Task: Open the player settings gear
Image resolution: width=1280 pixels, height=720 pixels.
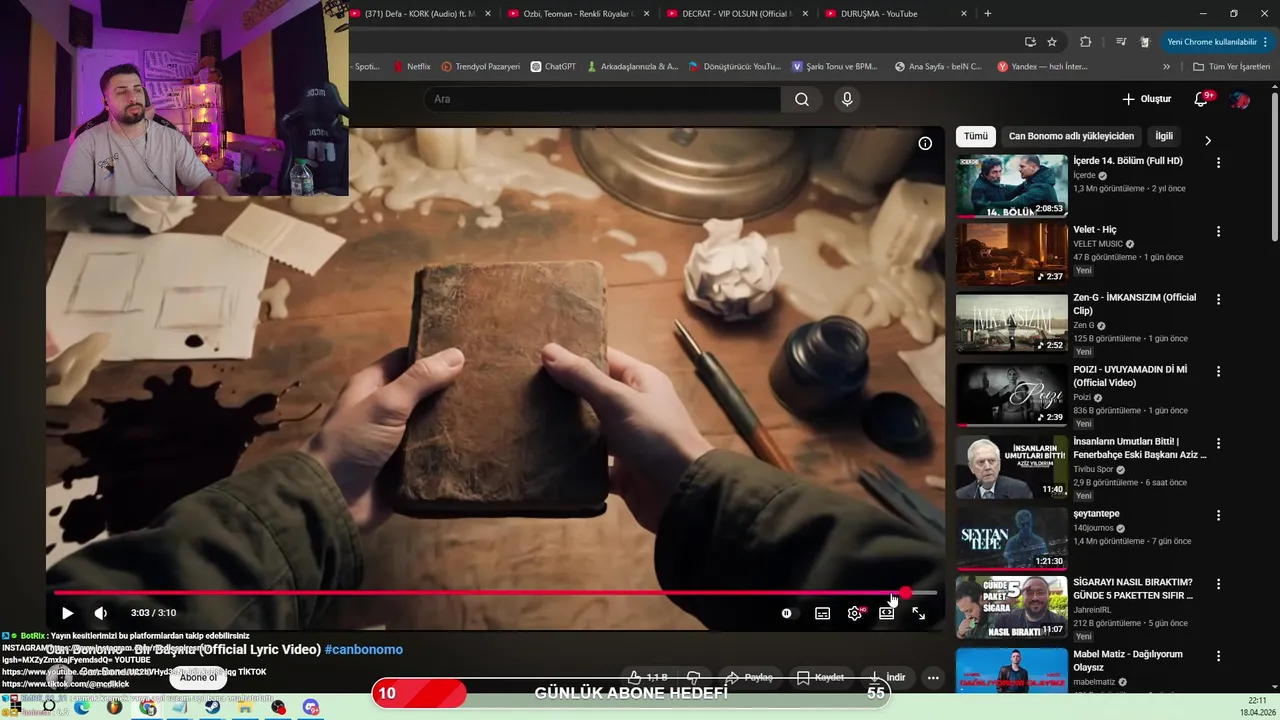Action: point(855,613)
